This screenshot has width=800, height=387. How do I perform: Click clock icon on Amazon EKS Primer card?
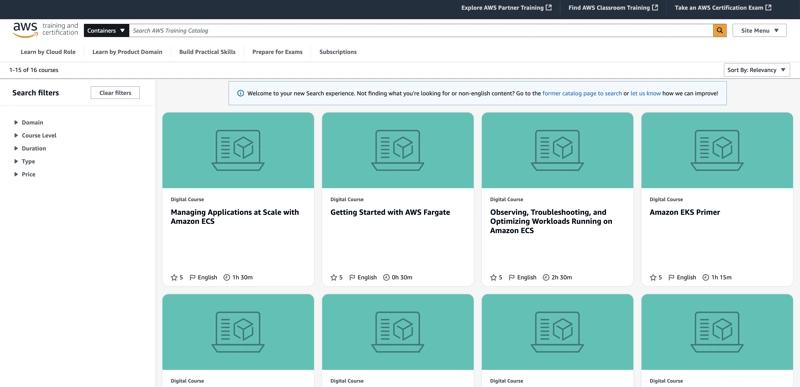pyautogui.click(x=706, y=277)
